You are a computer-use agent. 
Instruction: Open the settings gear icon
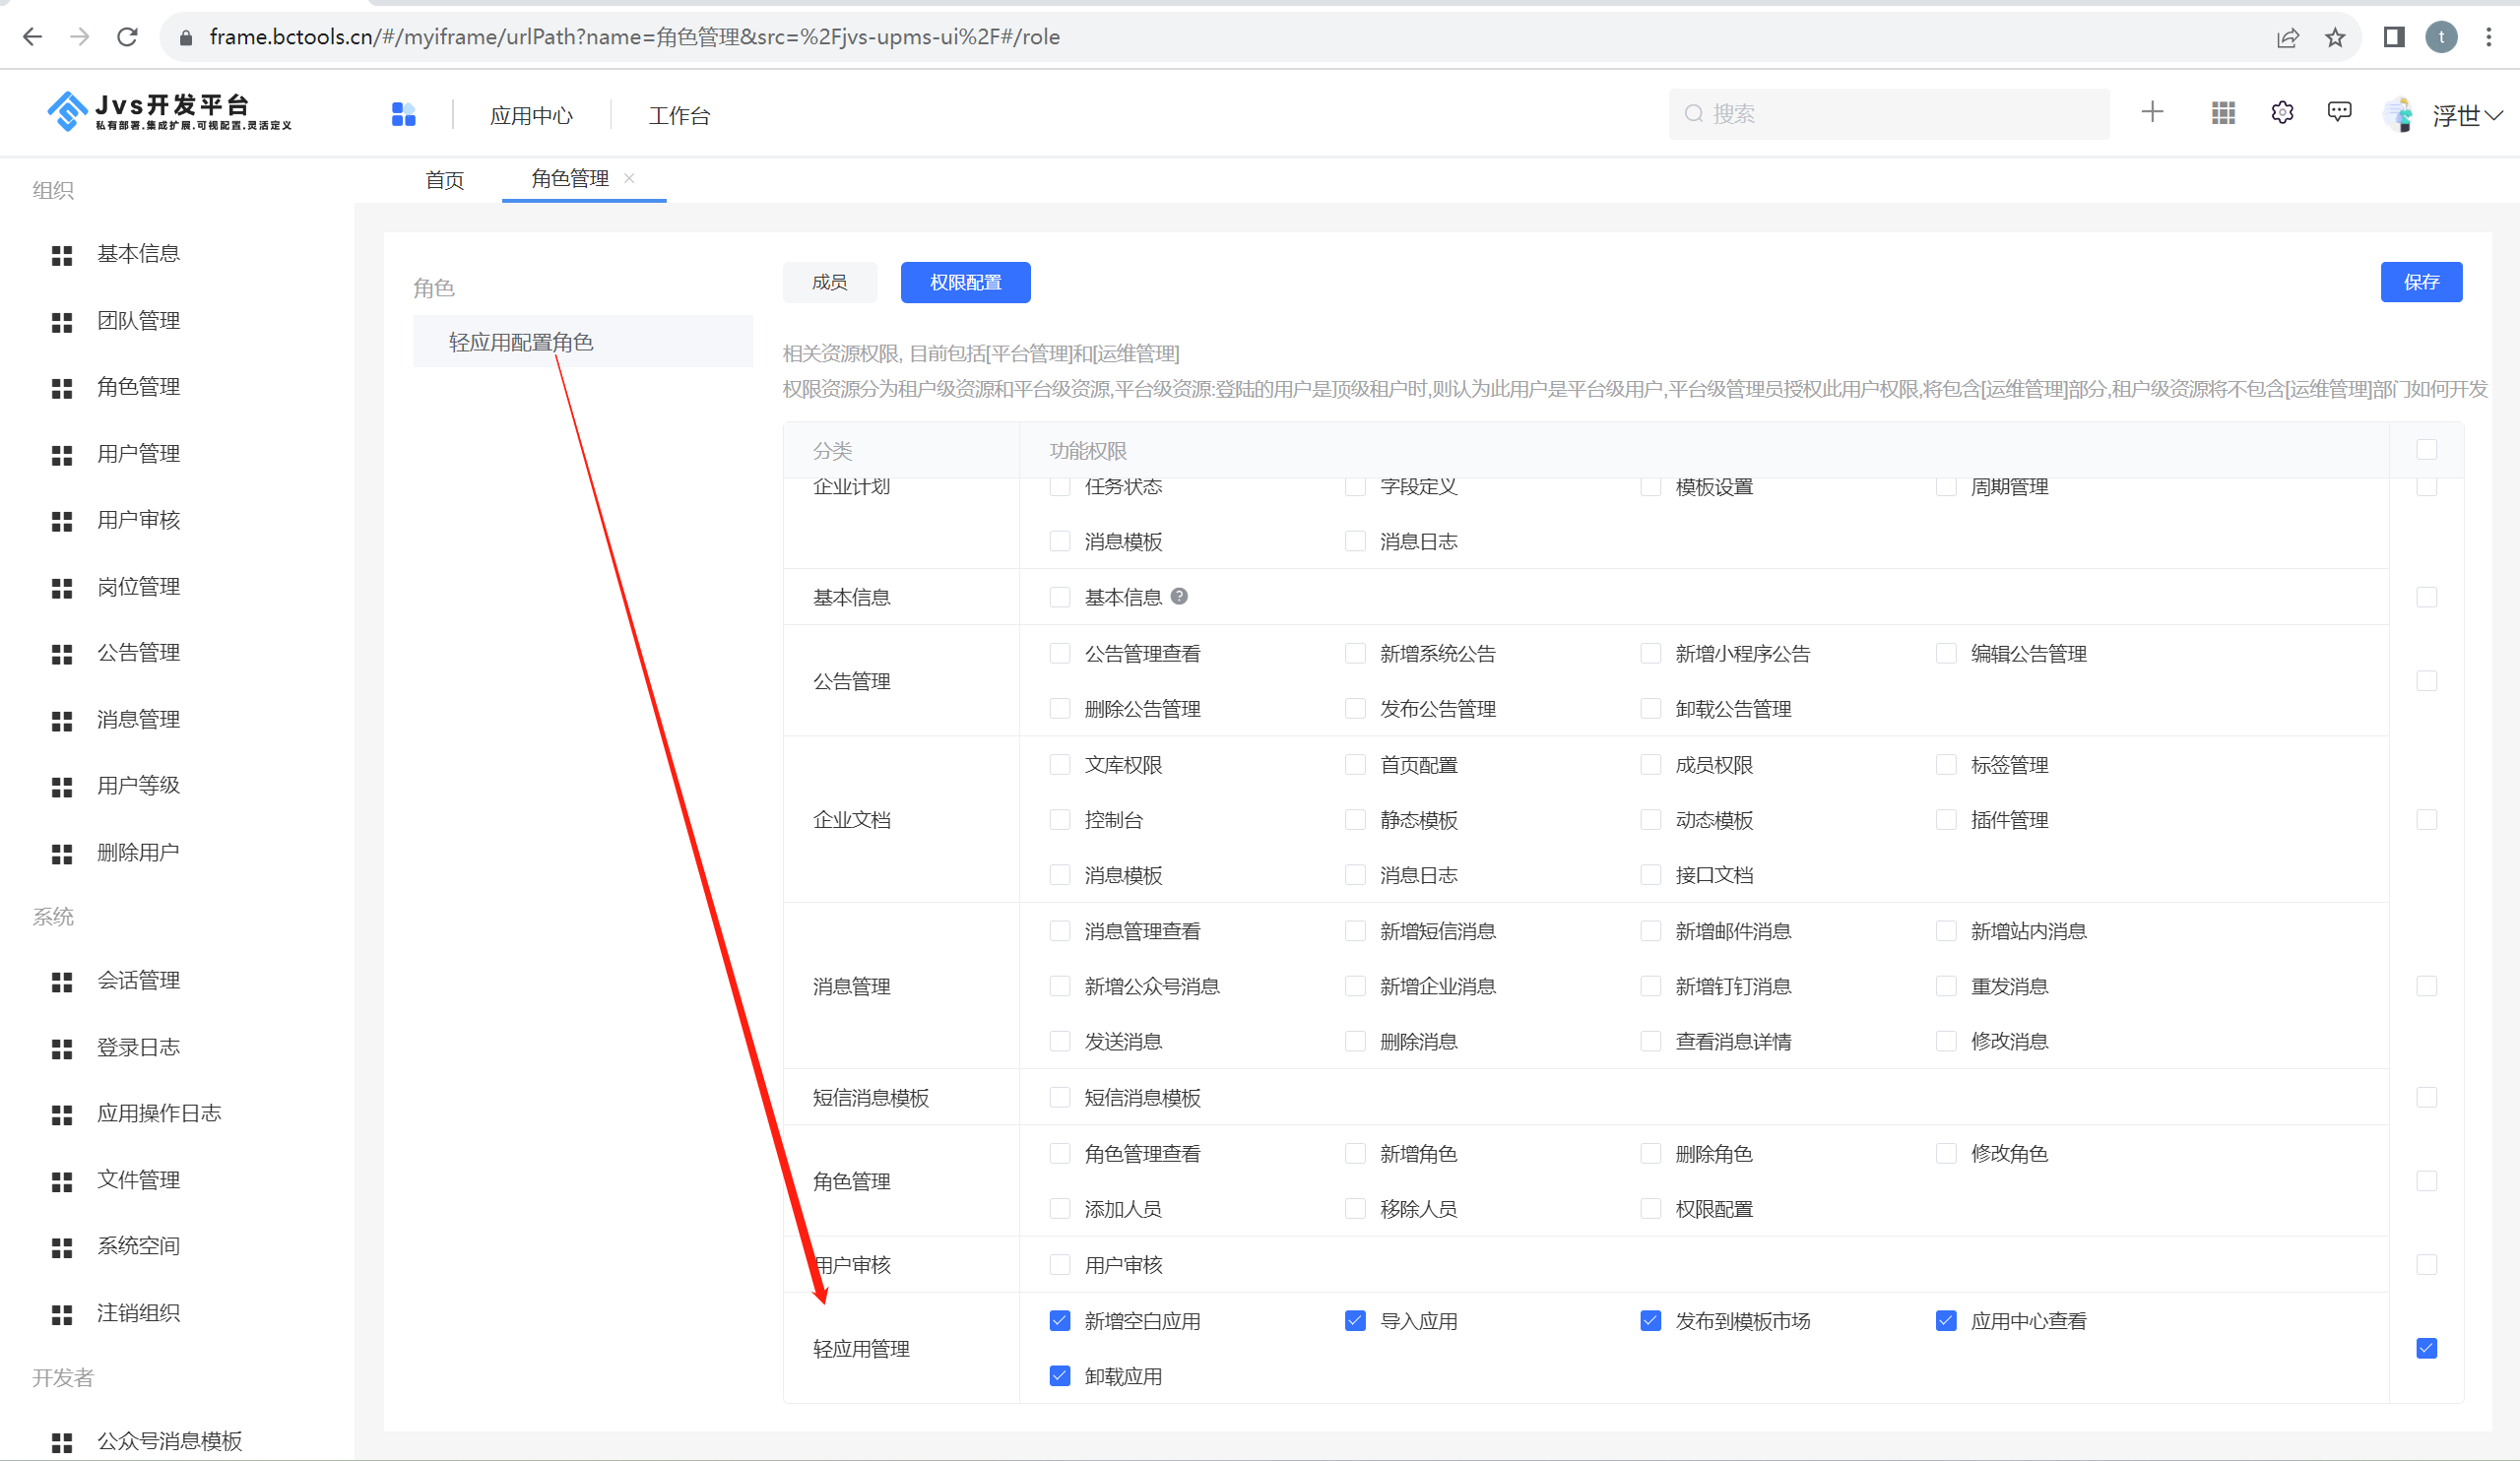tap(2282, 112)
